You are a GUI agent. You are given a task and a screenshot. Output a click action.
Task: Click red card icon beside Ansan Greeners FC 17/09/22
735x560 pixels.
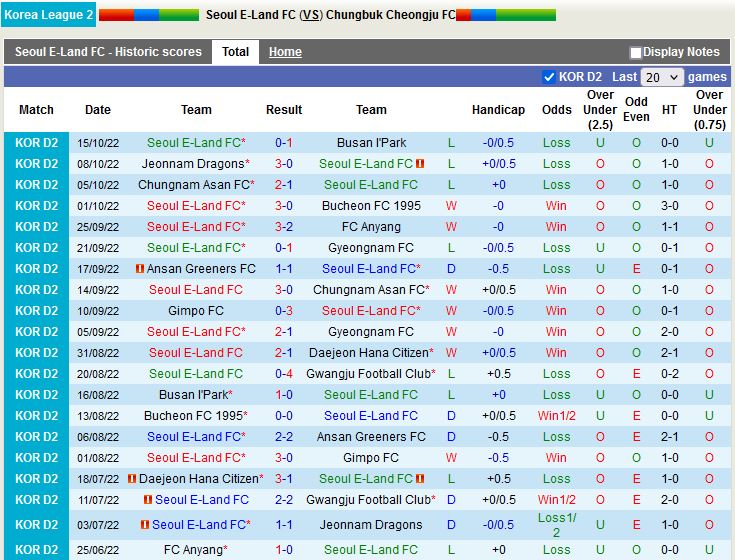click(140, 269)
